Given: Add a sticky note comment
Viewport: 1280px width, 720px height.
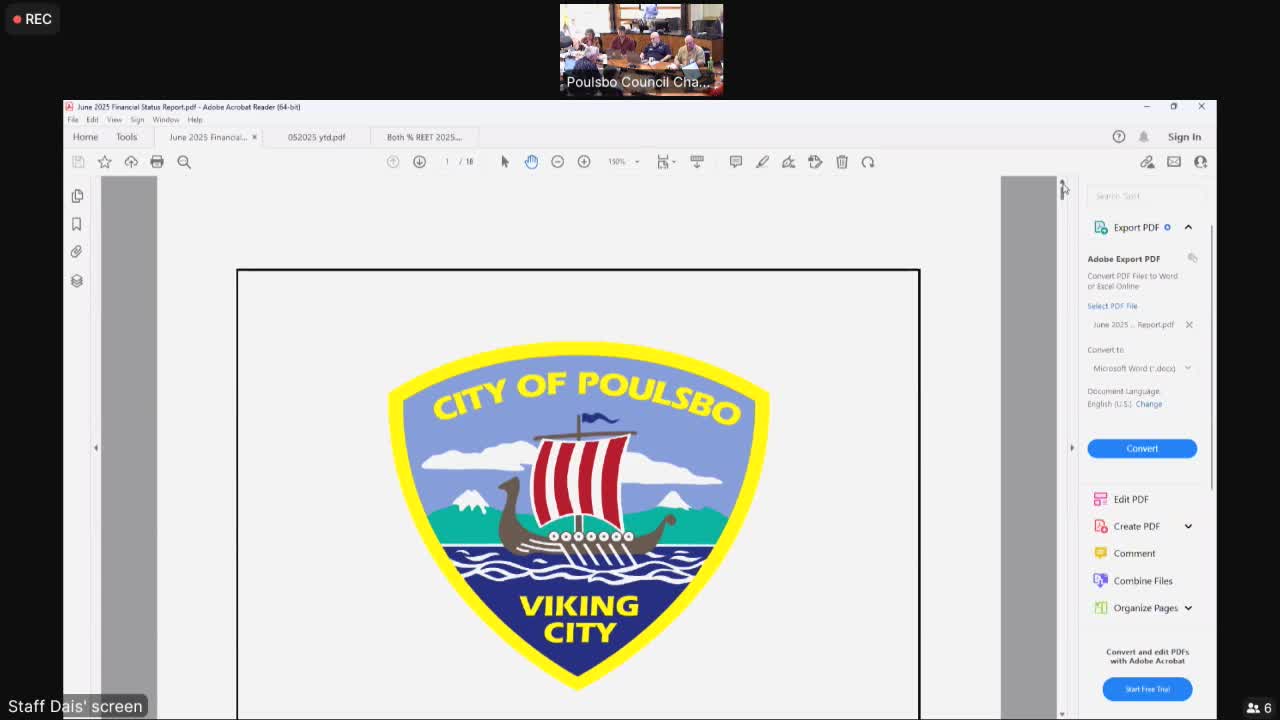Looking at the screenshot, I should [736, 162].
